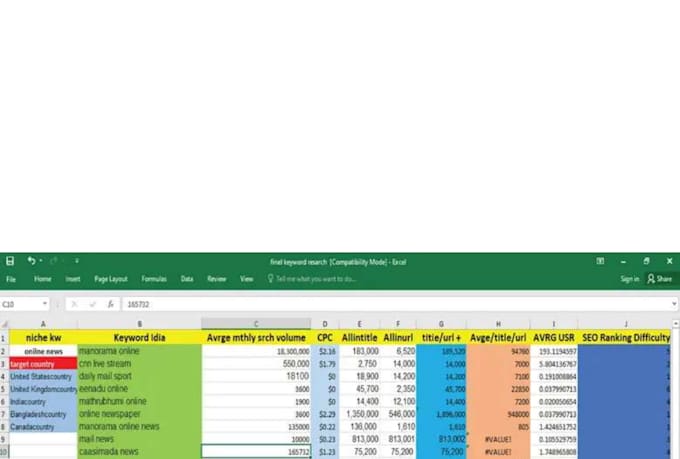Switch to the Insert ribbon tab
680x459 pixels.
pos(73,279)
